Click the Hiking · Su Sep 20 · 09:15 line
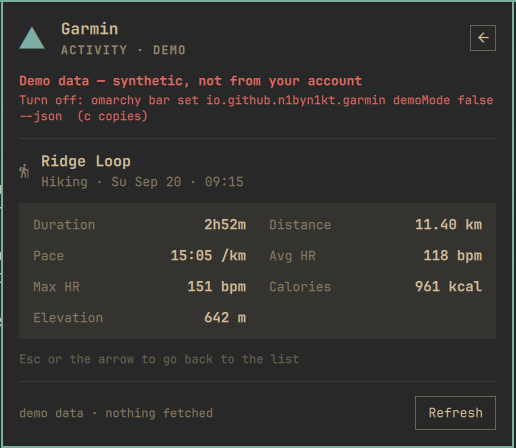 click(142, 182)
